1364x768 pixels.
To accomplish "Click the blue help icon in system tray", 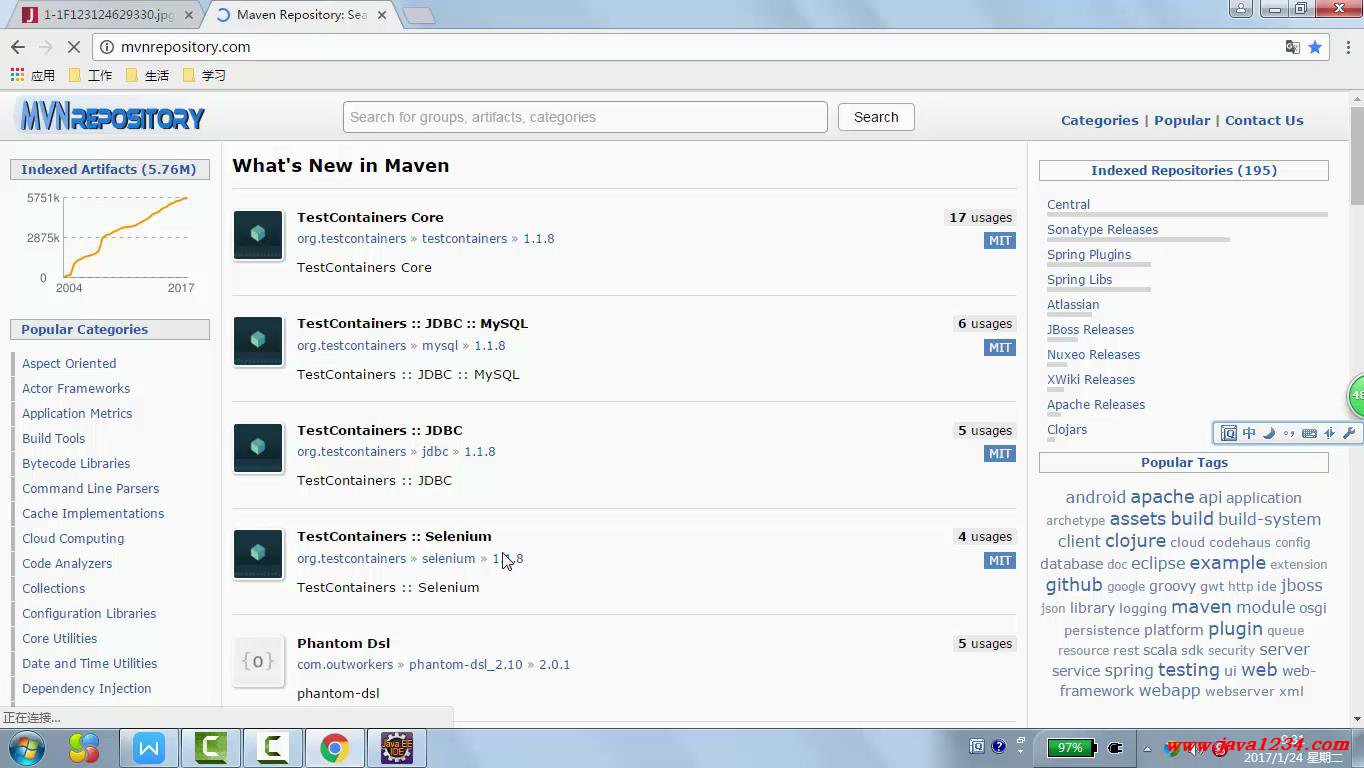I will click(x=998, y=746).
